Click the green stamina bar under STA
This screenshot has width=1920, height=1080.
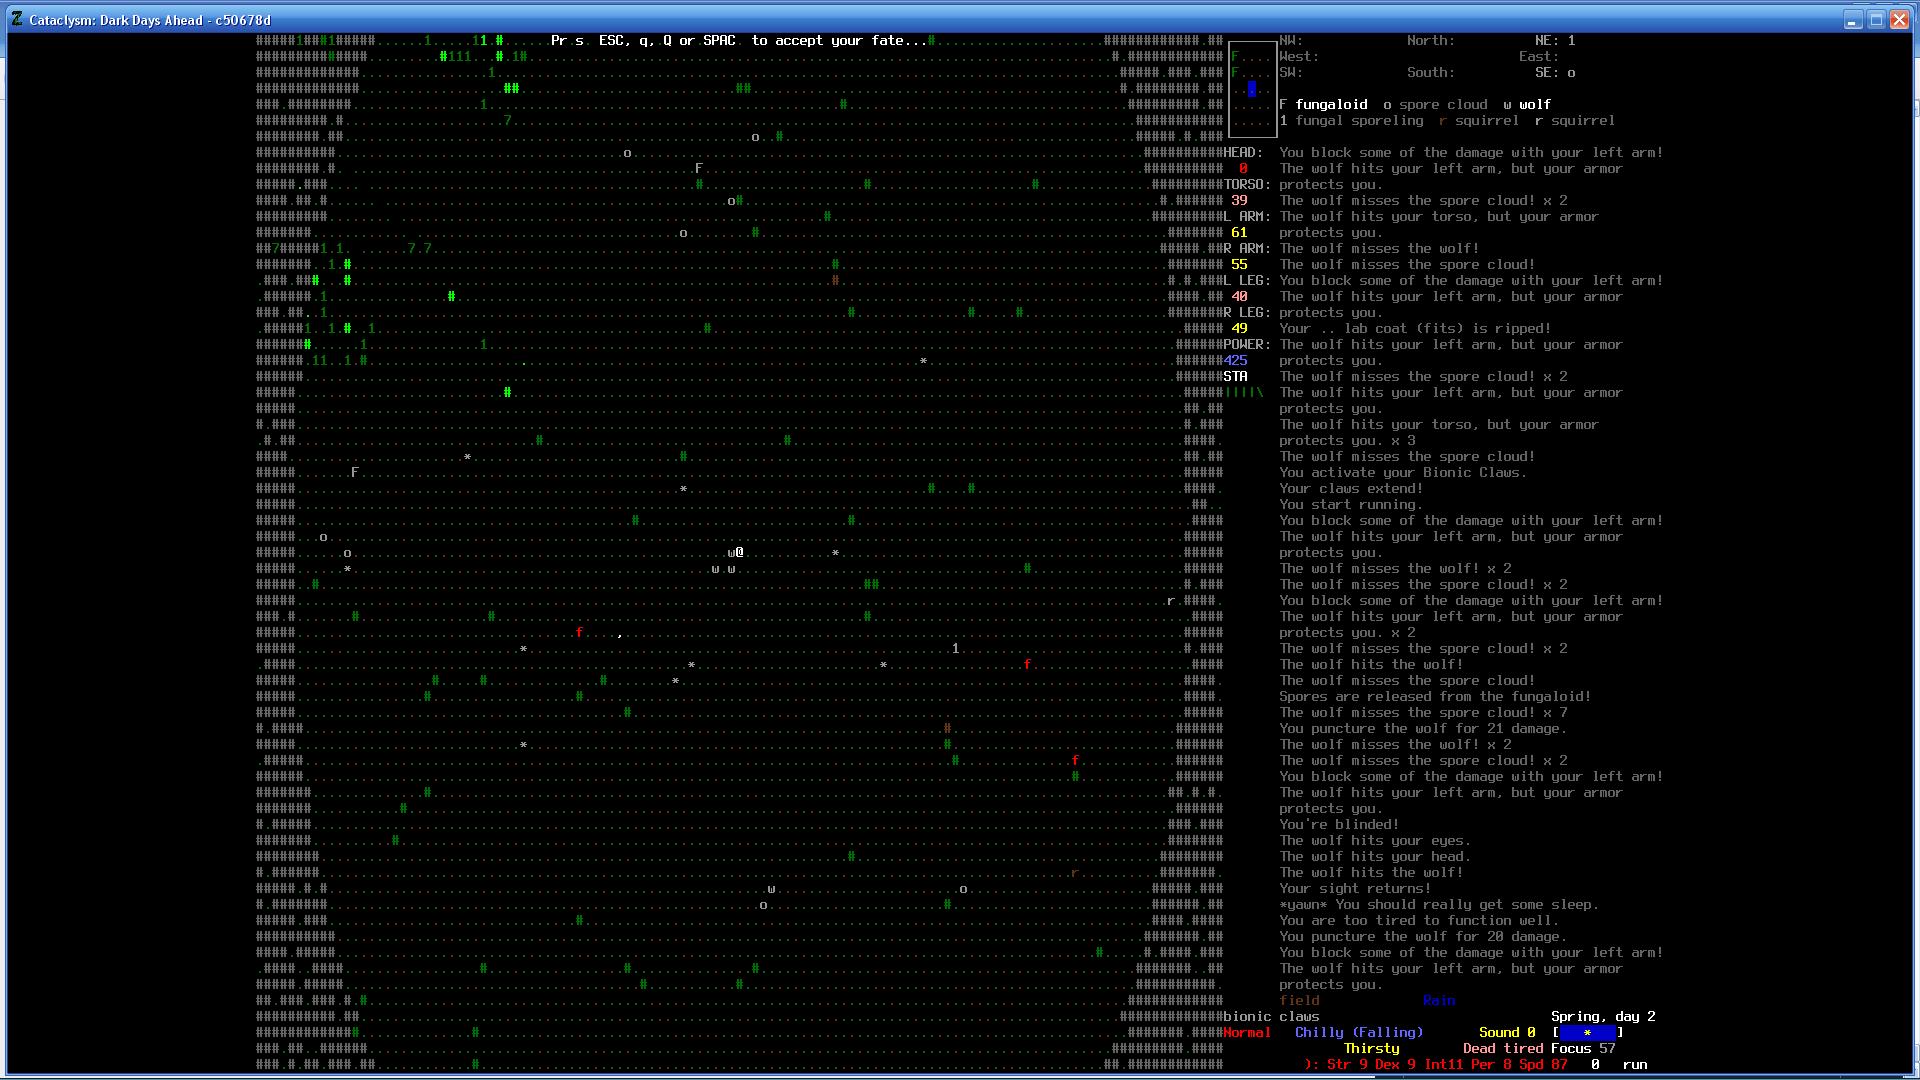point(1243,392)
